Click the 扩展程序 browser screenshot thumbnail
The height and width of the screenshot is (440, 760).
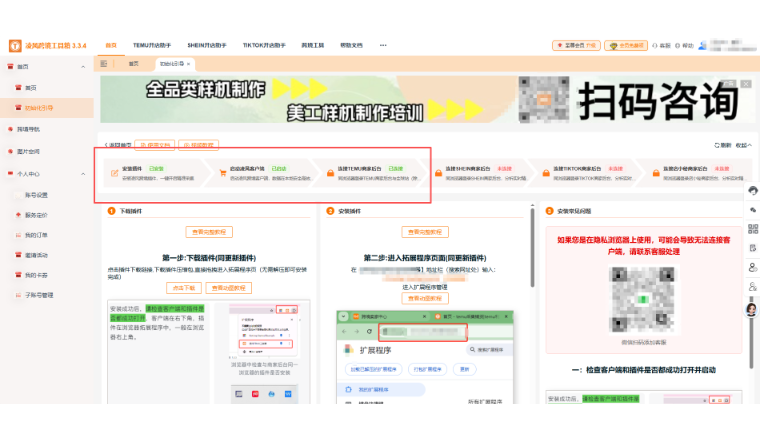[425, 357]
